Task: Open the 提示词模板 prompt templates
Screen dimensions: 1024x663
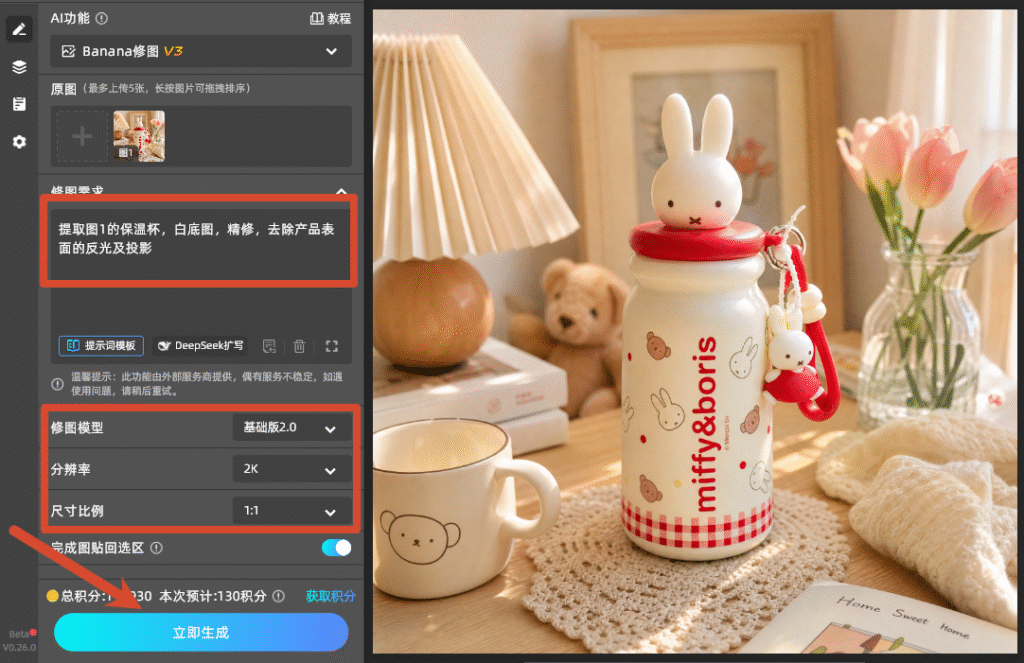Action: tap(101, 346)
